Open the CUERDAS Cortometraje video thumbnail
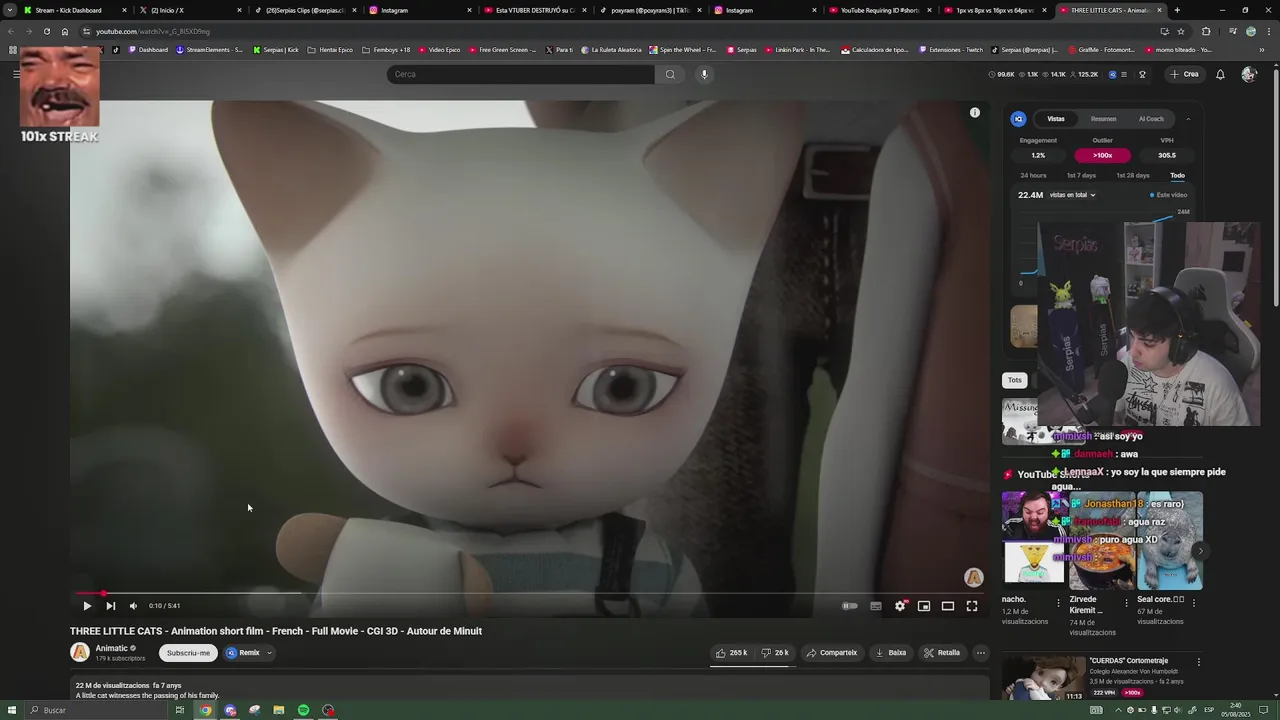 pos(1044,679)
